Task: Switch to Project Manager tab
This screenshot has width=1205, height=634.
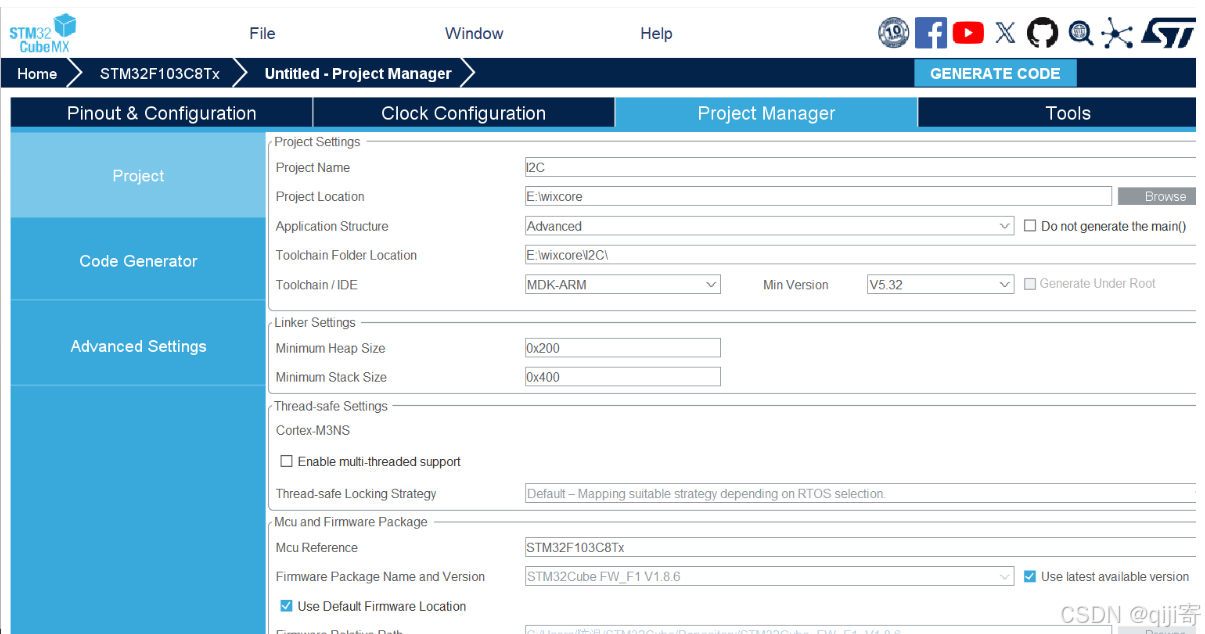Action: (x=766, y=113)
